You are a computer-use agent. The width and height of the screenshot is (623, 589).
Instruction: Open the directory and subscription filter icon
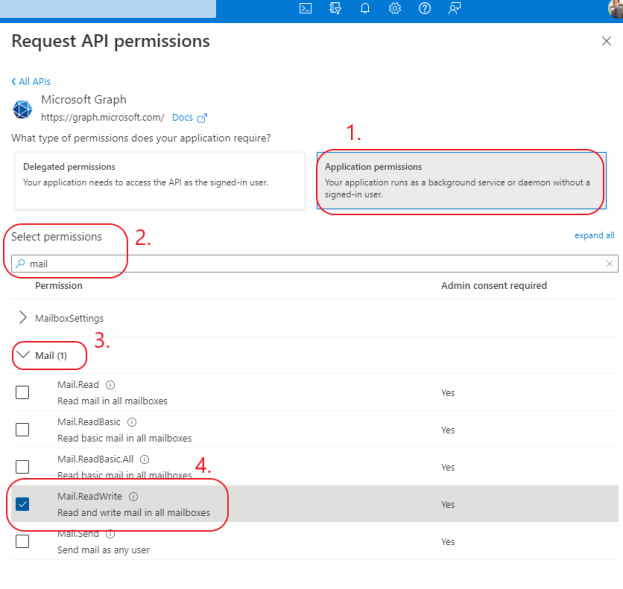(x=335, y=9)
